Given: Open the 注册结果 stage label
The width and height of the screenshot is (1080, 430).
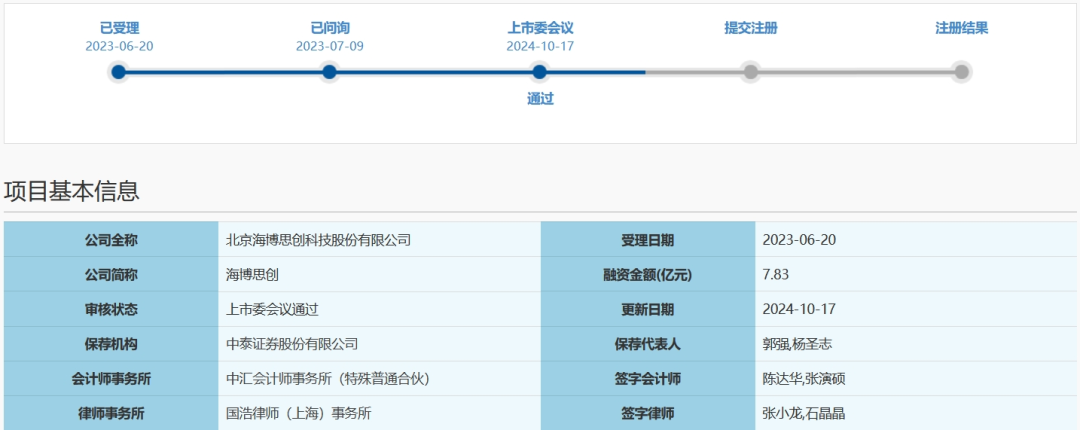Looking at the screenshot, I should pos(961,28).
